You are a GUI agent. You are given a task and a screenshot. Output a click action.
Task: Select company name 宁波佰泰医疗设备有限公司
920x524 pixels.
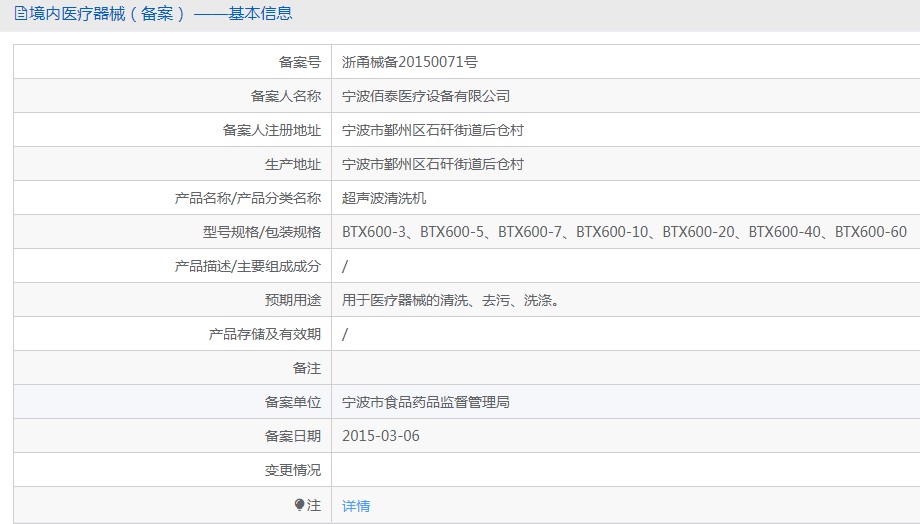tap(426, 96)
